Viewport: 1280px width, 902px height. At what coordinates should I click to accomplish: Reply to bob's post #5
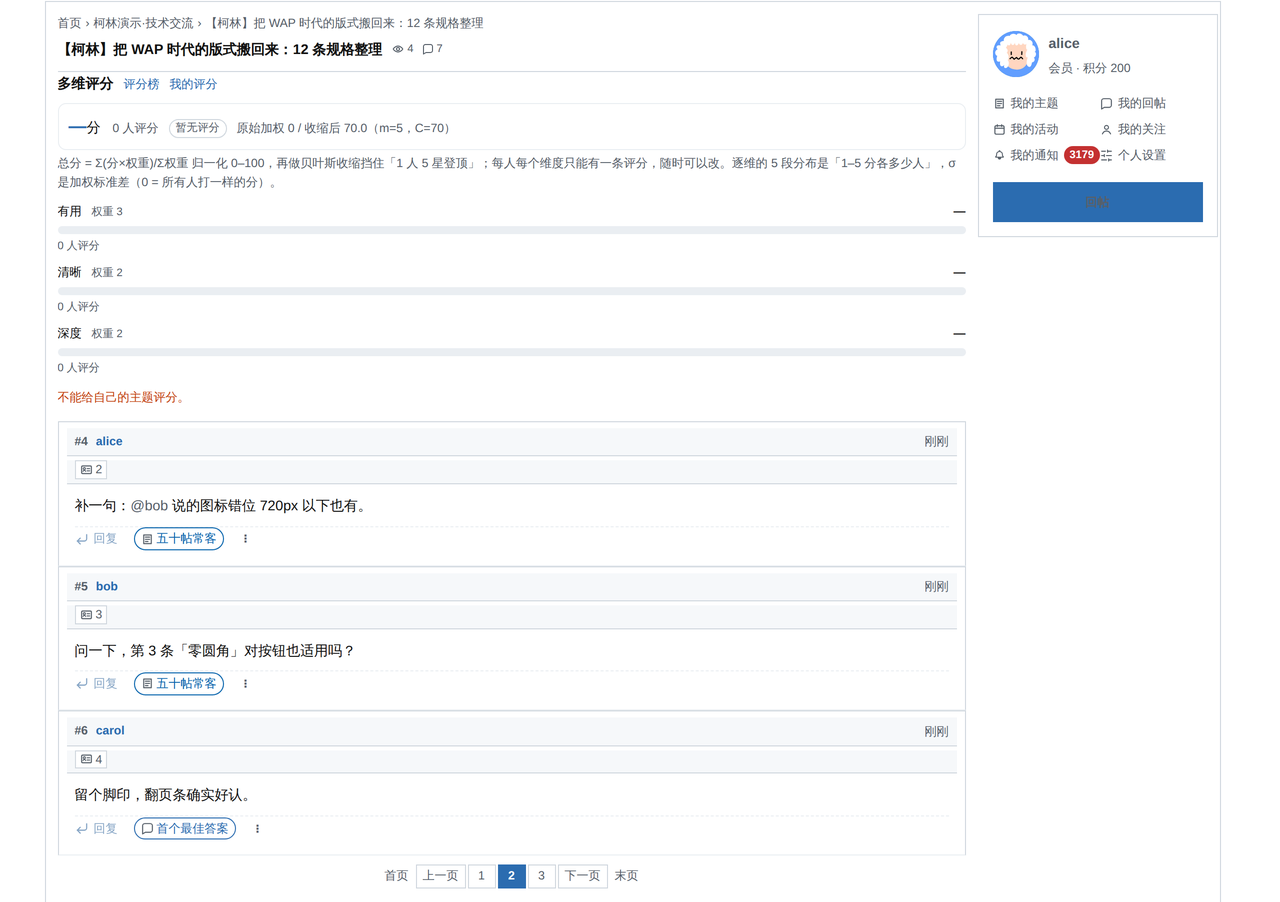pyautogui.click(x=97, y=684)
